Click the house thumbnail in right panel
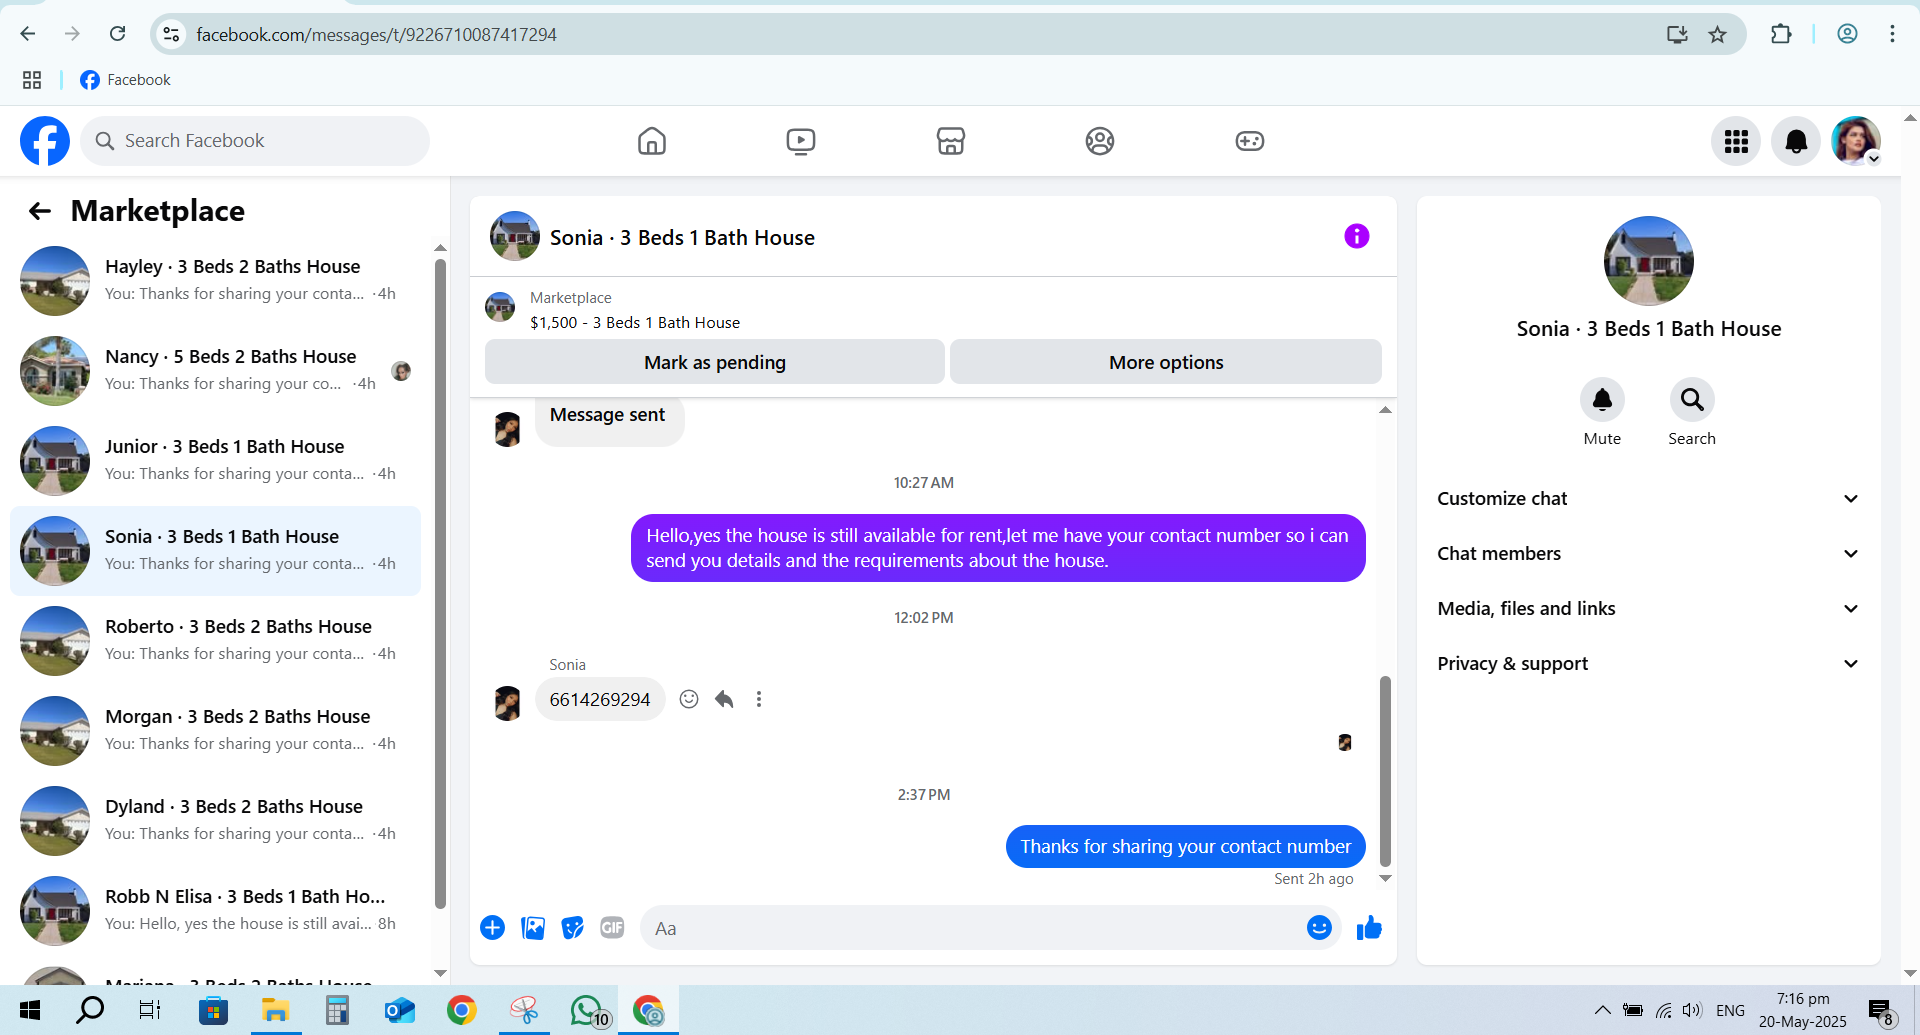 (x=1648, y=261)
